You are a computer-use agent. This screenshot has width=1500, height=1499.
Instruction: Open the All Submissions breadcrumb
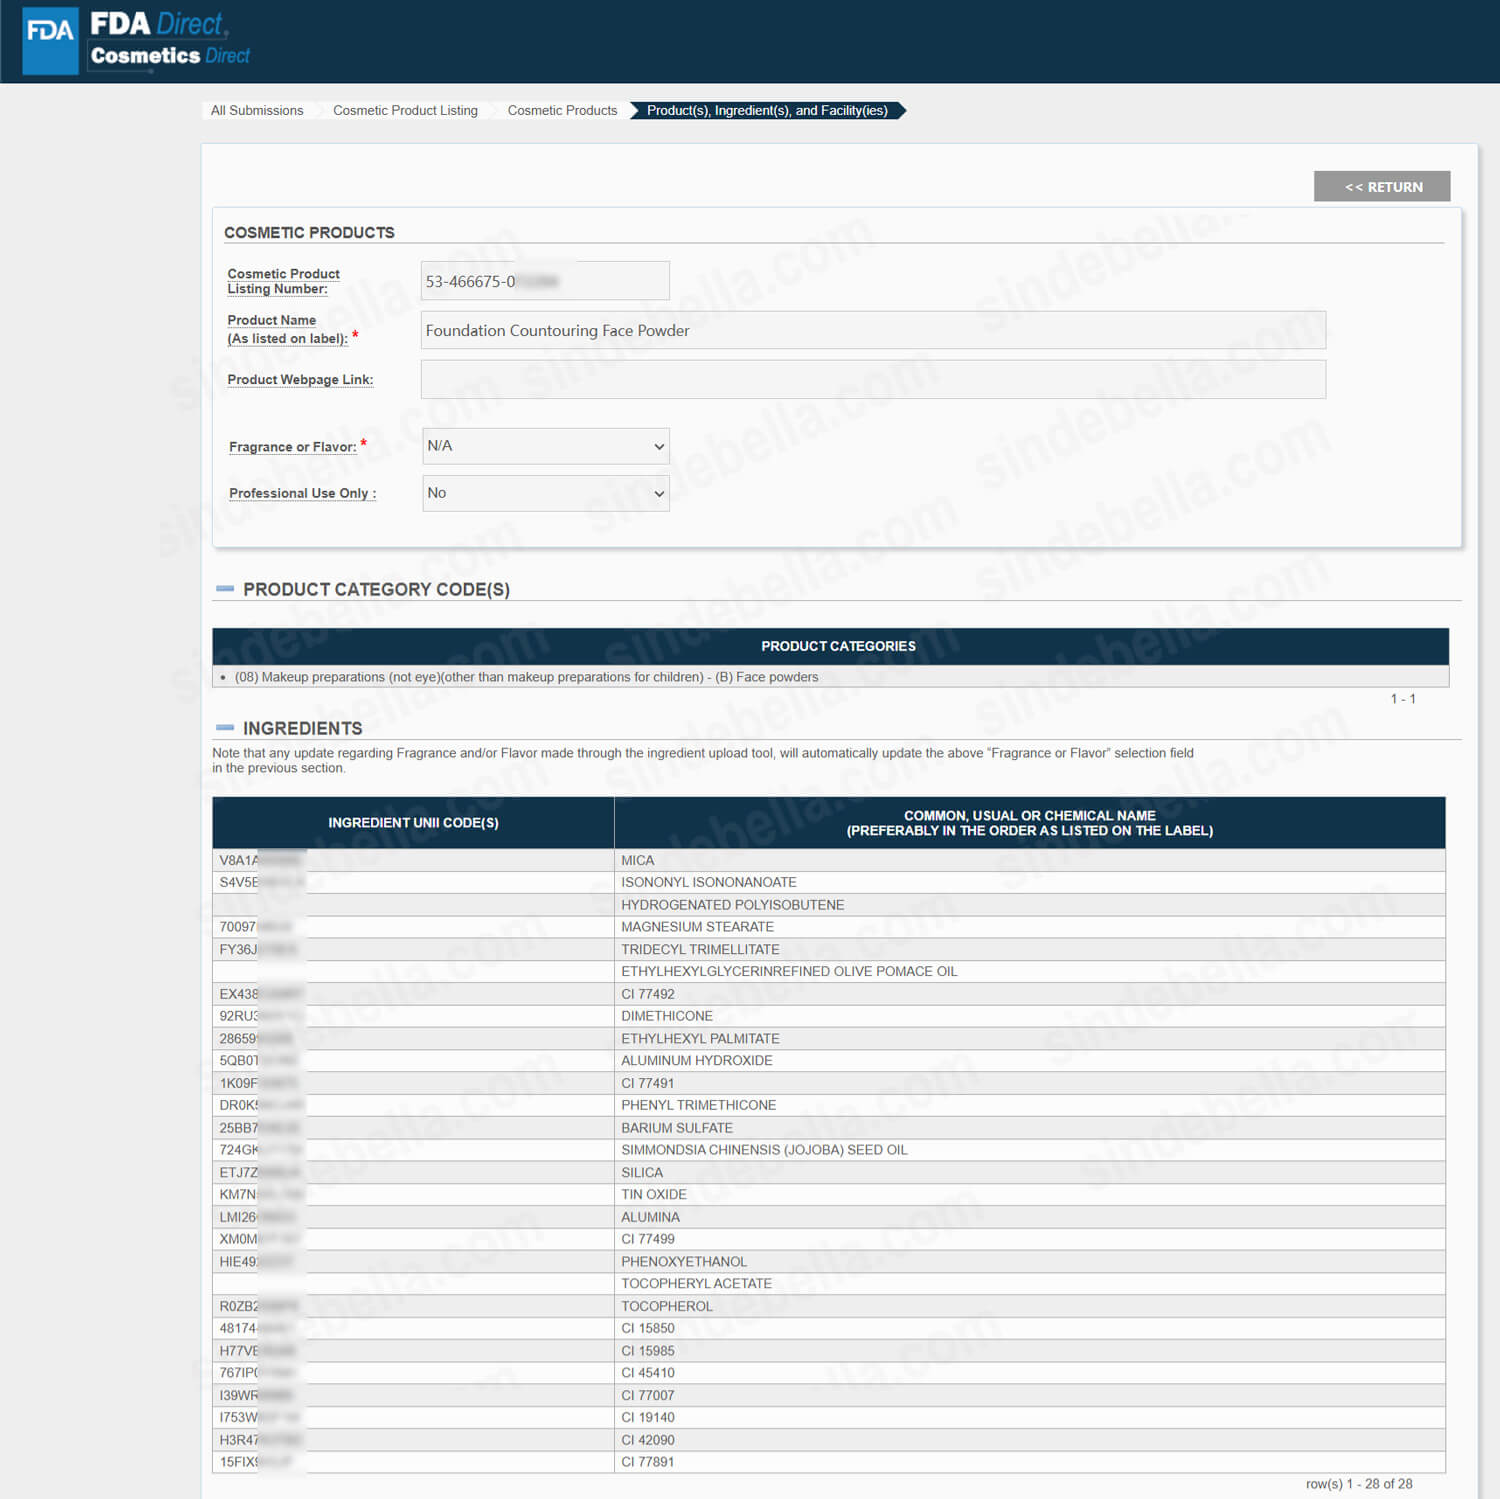[x=257, y=111]
